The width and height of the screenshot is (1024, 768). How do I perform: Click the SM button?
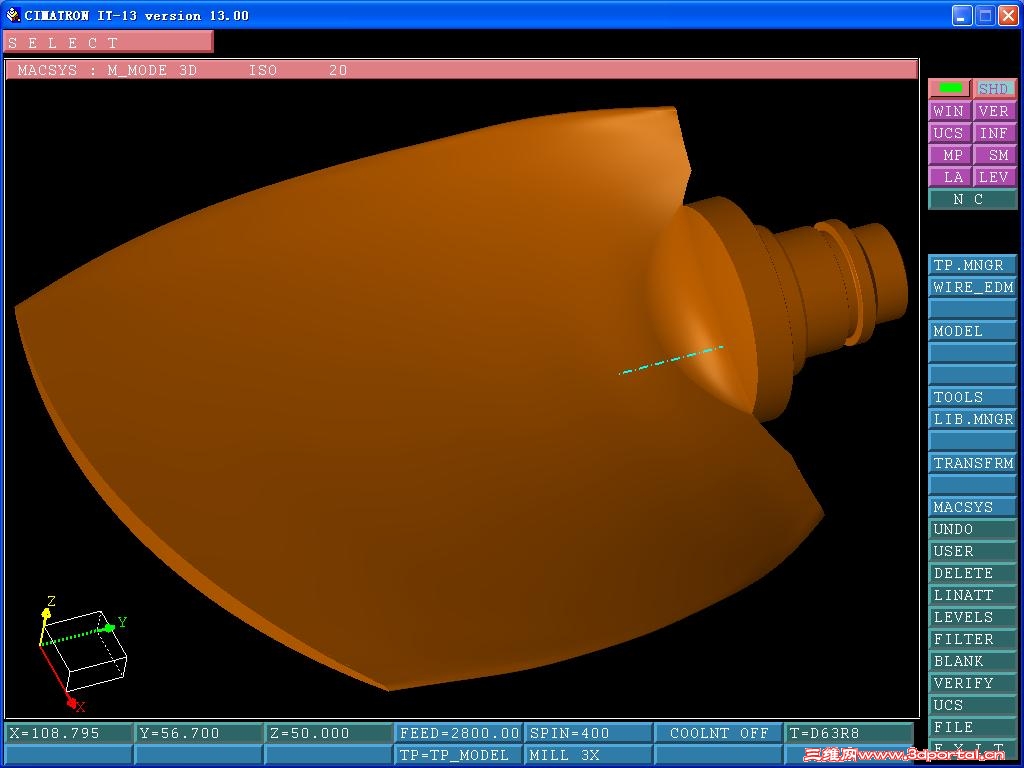994,155
